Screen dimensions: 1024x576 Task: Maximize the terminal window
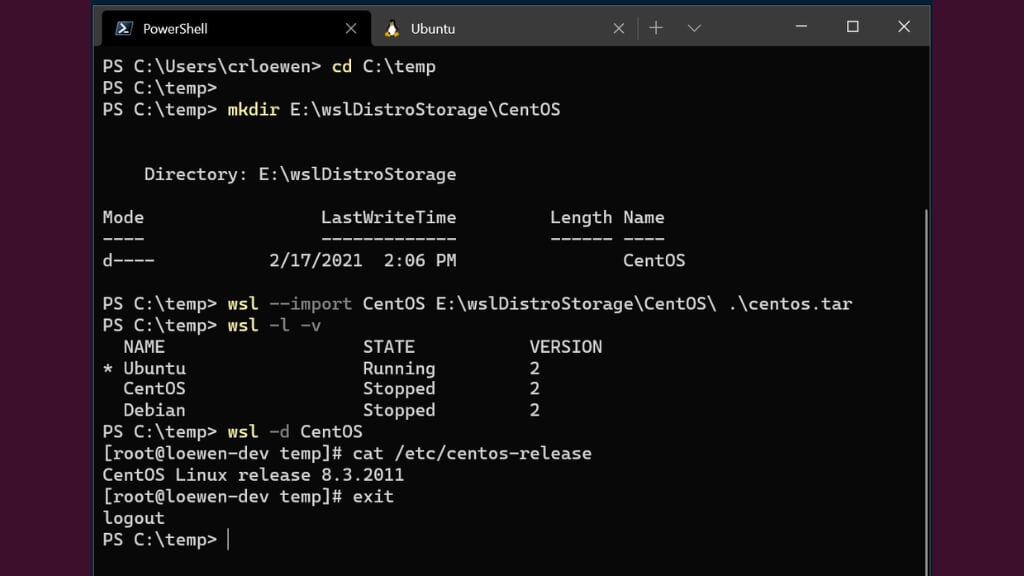tap(853, 27)
